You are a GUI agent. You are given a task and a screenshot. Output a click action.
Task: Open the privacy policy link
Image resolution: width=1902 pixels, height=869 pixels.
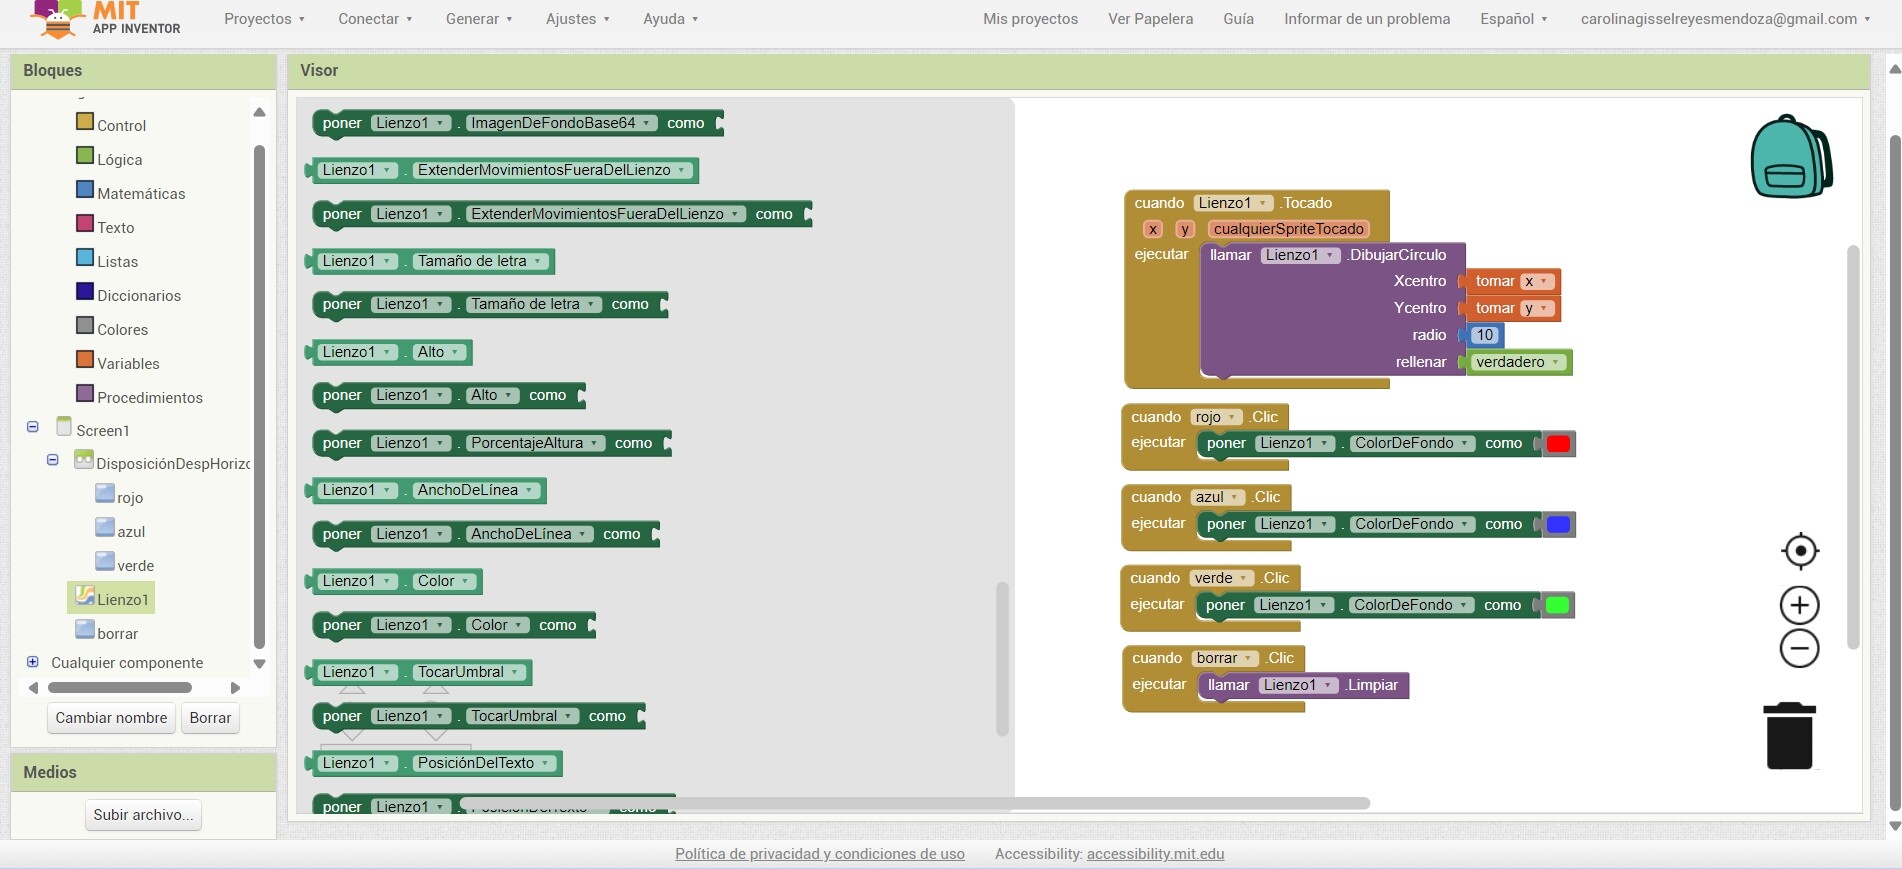coord(820,854)
